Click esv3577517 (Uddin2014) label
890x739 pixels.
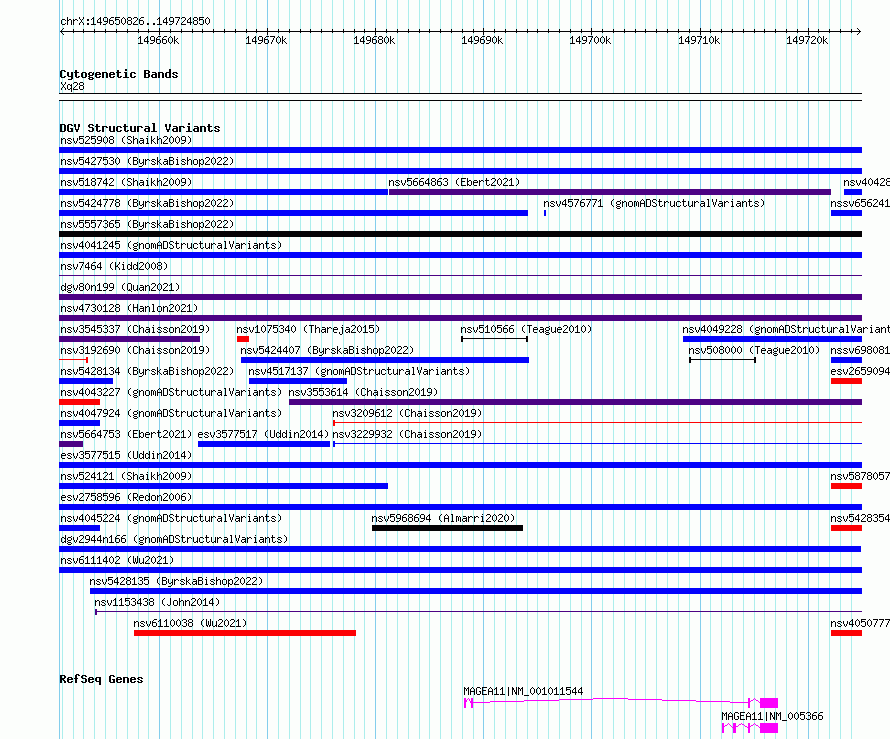[x=263, y=434]
